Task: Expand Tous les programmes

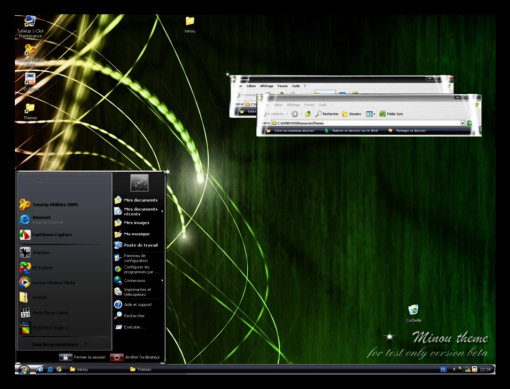Action: click(59, 344)
